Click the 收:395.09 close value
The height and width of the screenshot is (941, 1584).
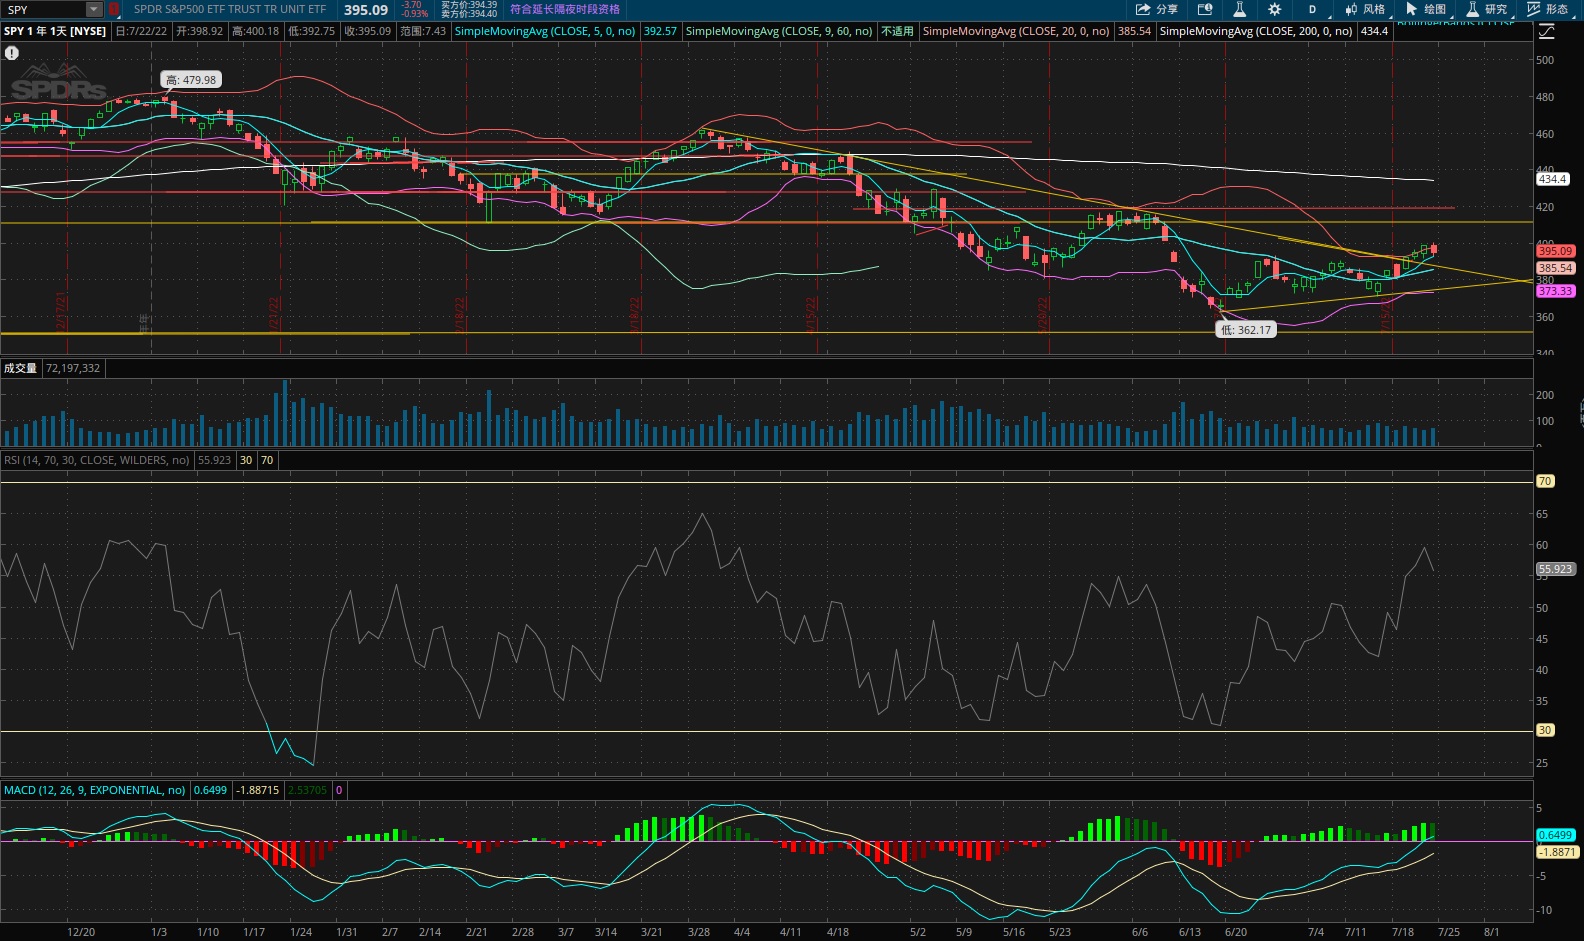pyautogui.click(x=368, y=31)
